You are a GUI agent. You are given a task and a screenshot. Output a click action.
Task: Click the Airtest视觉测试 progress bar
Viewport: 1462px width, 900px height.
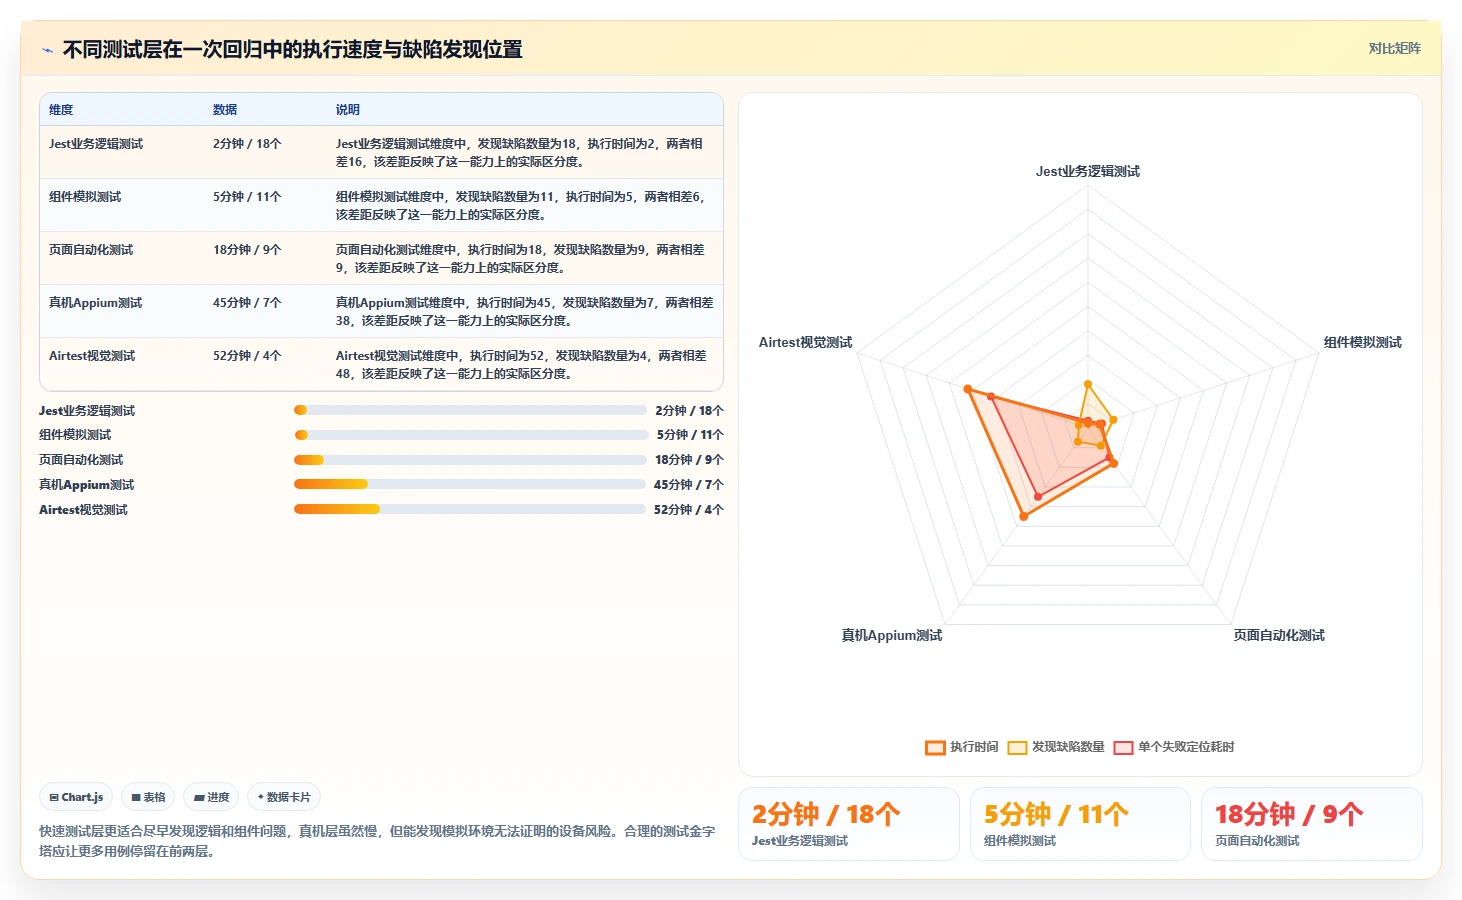click(x=470, y=509)
